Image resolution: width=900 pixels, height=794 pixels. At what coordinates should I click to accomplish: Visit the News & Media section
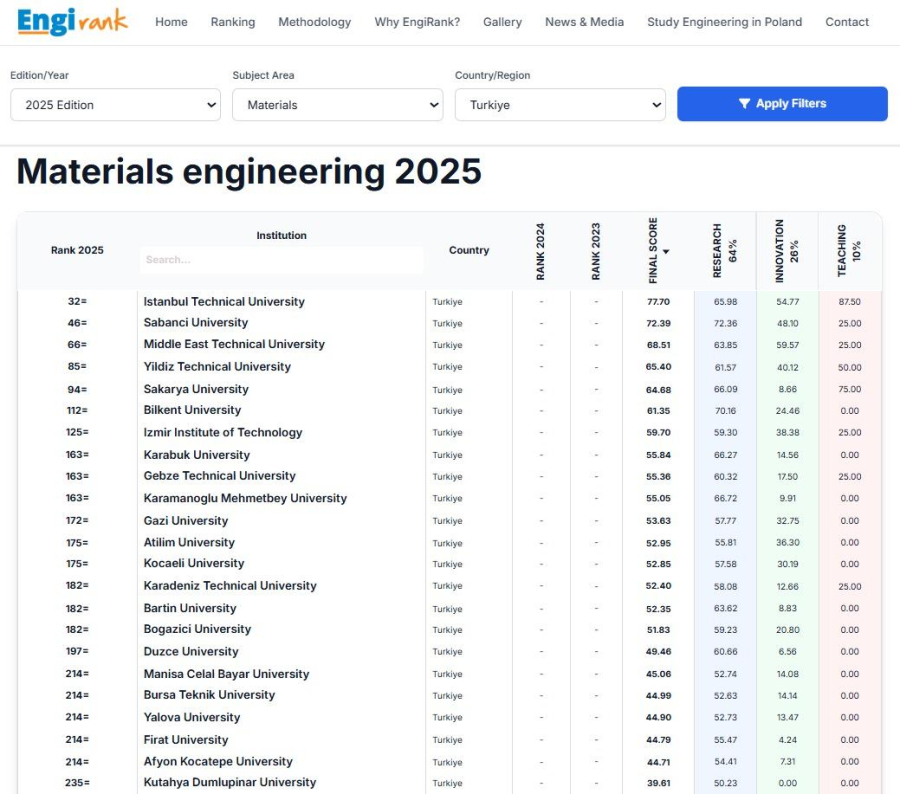coord(584,22)
